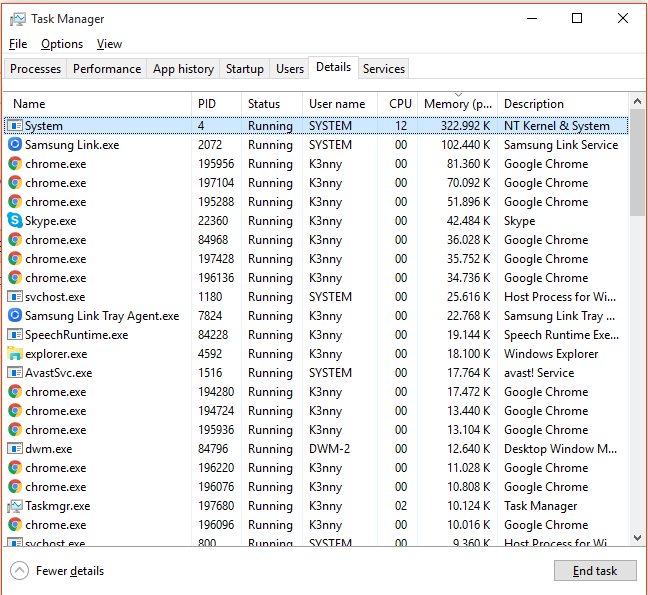The height and width of the screenshot is (595, 648).
Task: Open the View menu
Action: click(x=109, y=44)
